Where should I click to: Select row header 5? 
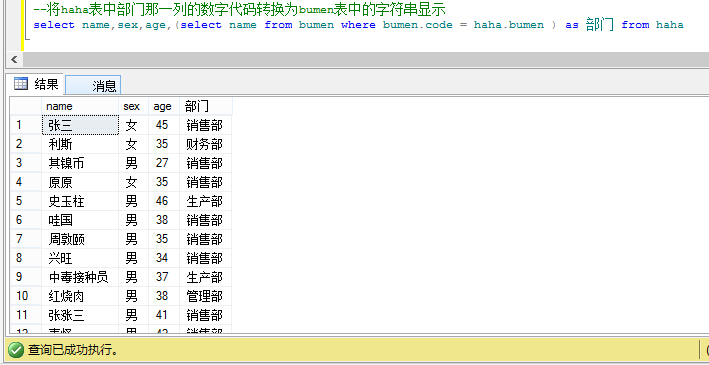click(x=26, y=201)
